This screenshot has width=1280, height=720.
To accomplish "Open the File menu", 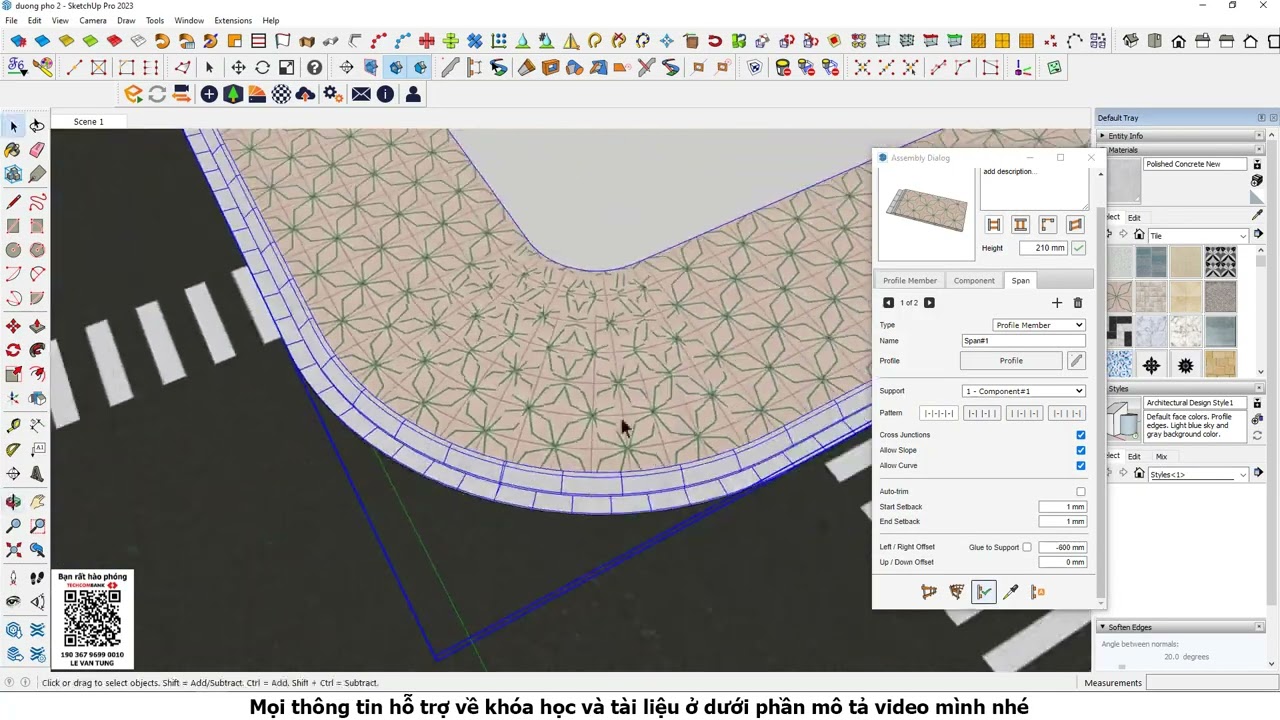I will tap(11, 20).
